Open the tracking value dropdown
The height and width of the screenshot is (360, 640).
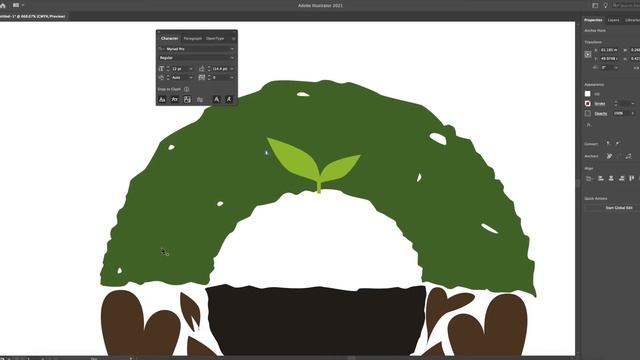[232, 78]
